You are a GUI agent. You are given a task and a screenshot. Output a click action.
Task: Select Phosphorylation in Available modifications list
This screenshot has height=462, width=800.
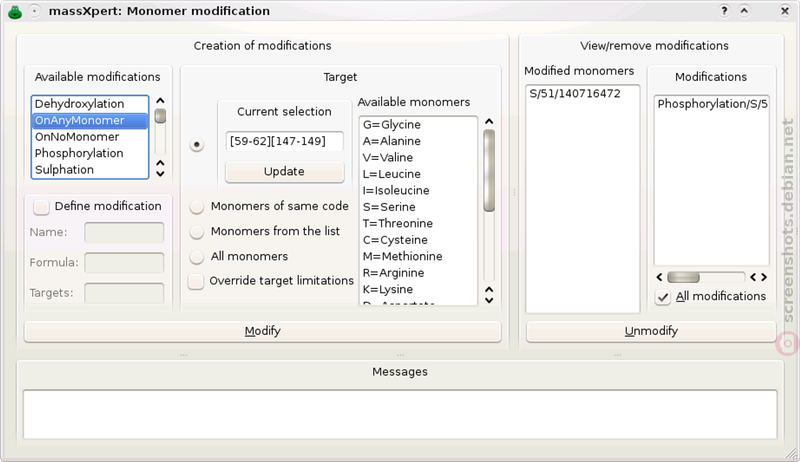point(90,153)
